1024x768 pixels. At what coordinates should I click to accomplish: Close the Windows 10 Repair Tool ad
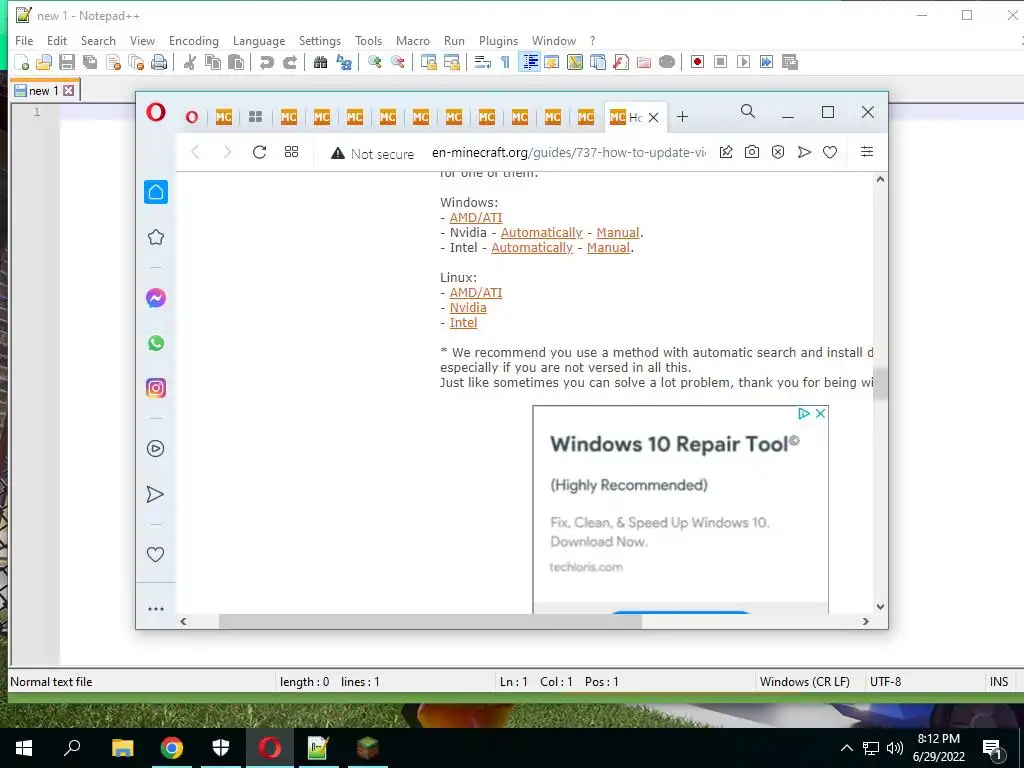pos(821,413)
